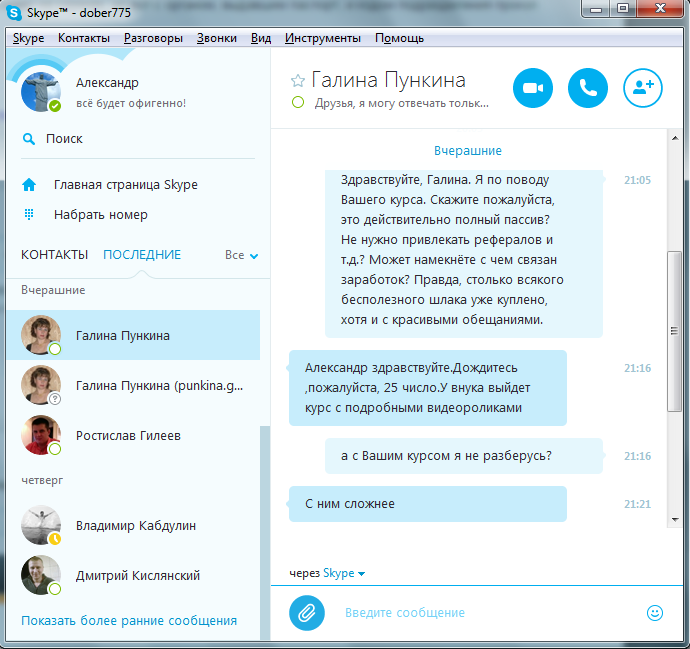Image resolution: width=690 pixels, height=649 pixels.
Task: Maximize the Skype window
Action: click(x=623, y=9)
